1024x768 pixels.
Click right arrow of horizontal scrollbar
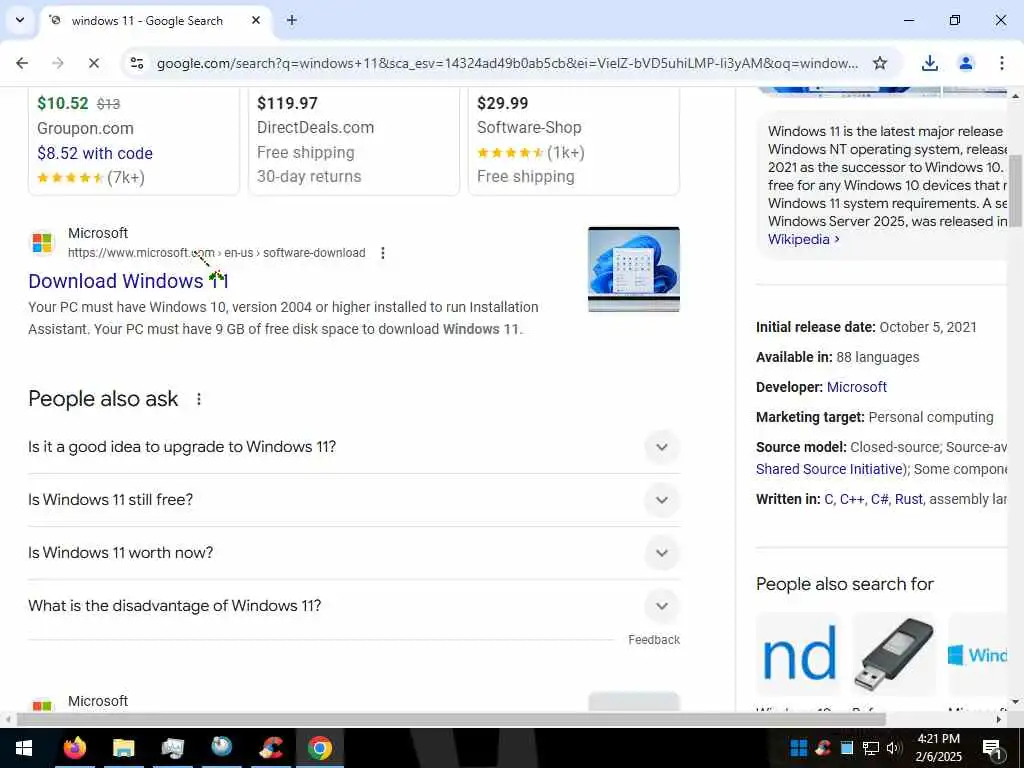pos(999,719)
